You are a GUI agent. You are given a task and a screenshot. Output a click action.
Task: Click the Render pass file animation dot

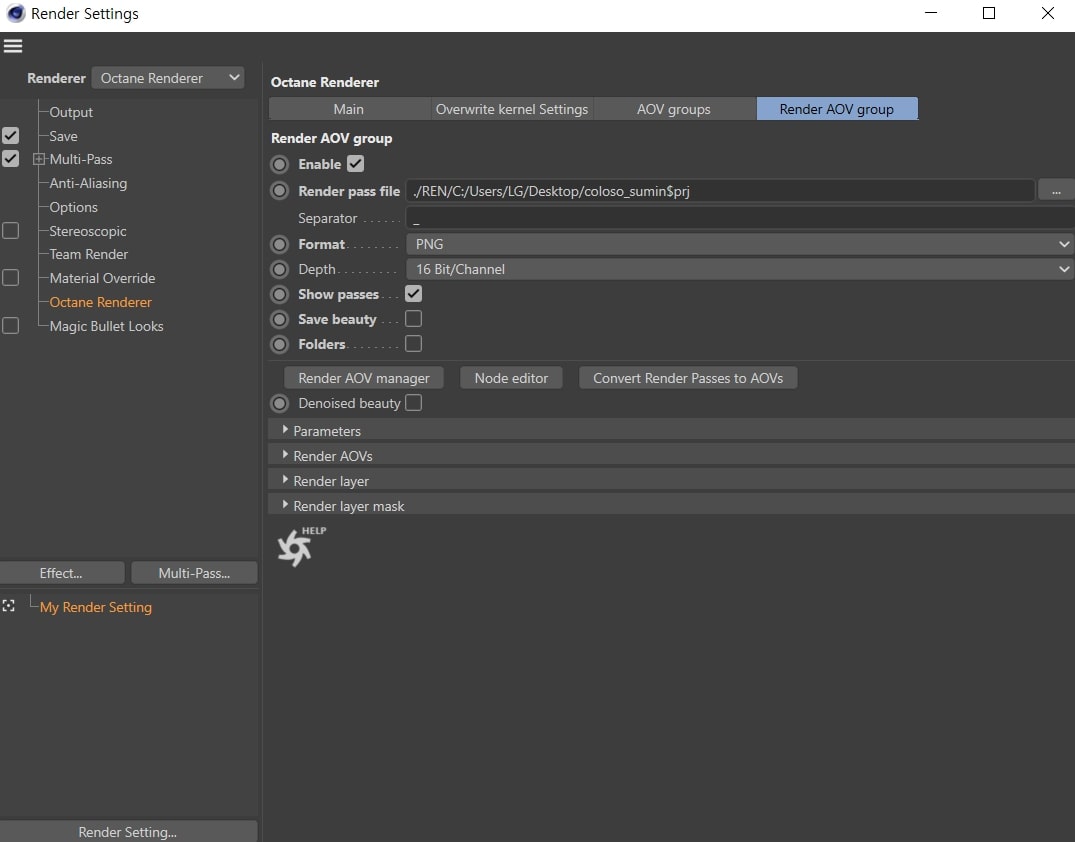pyautogui.click(x=280, y=191)
